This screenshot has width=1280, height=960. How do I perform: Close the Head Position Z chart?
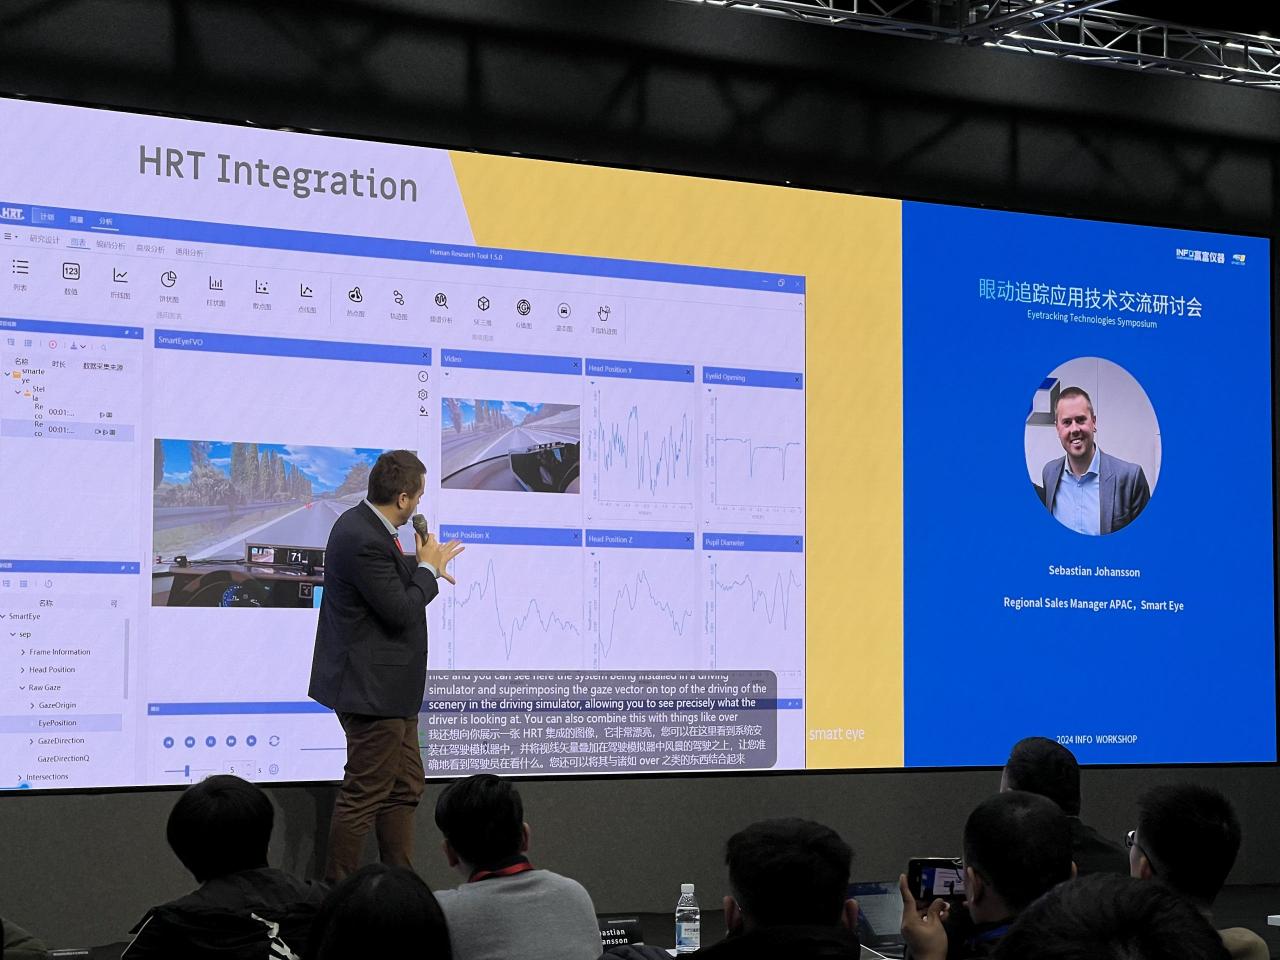point(688,540)
